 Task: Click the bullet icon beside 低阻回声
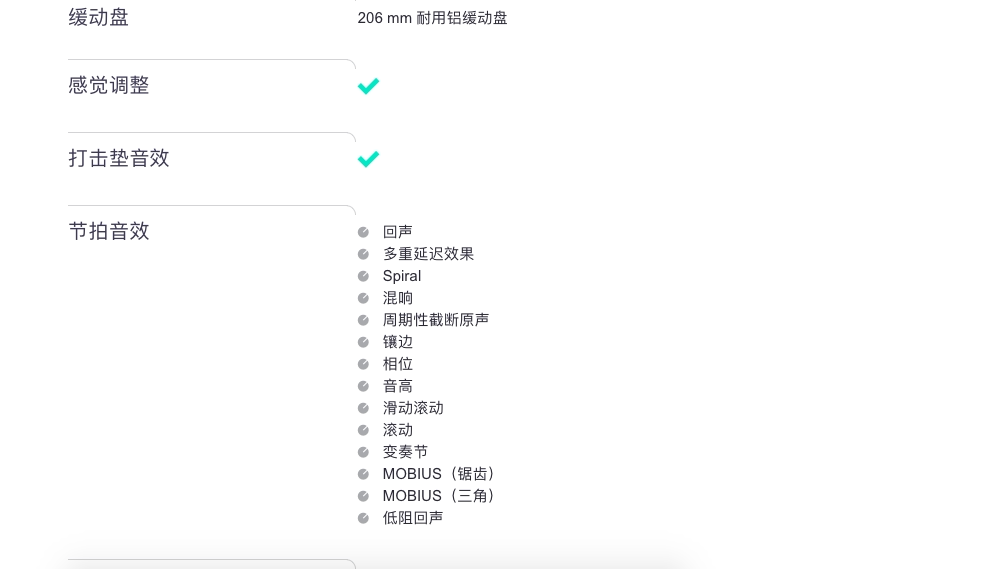pos(363,518)
